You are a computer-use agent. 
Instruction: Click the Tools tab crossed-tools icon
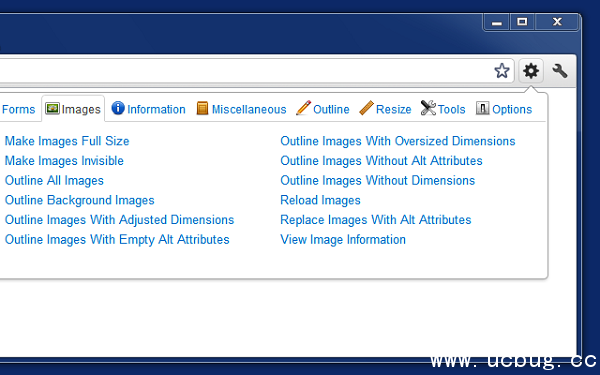(428, 108)
